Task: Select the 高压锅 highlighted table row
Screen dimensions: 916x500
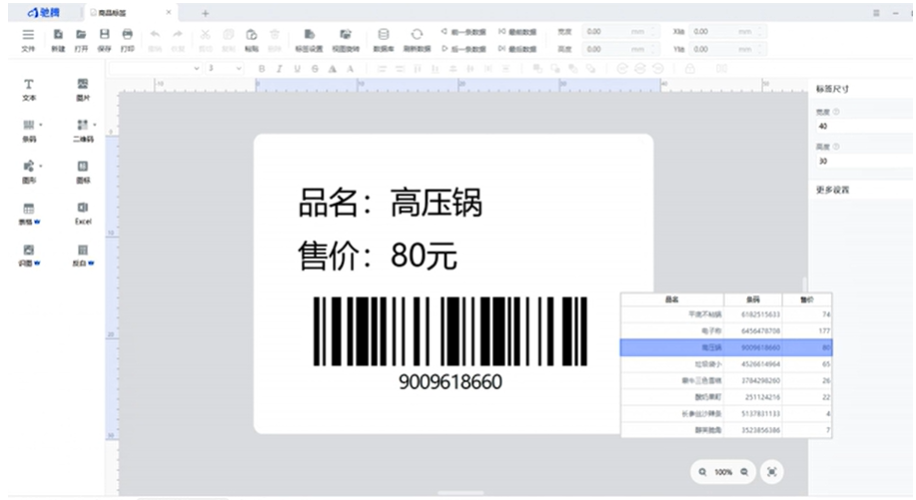Action: (726, 348)
